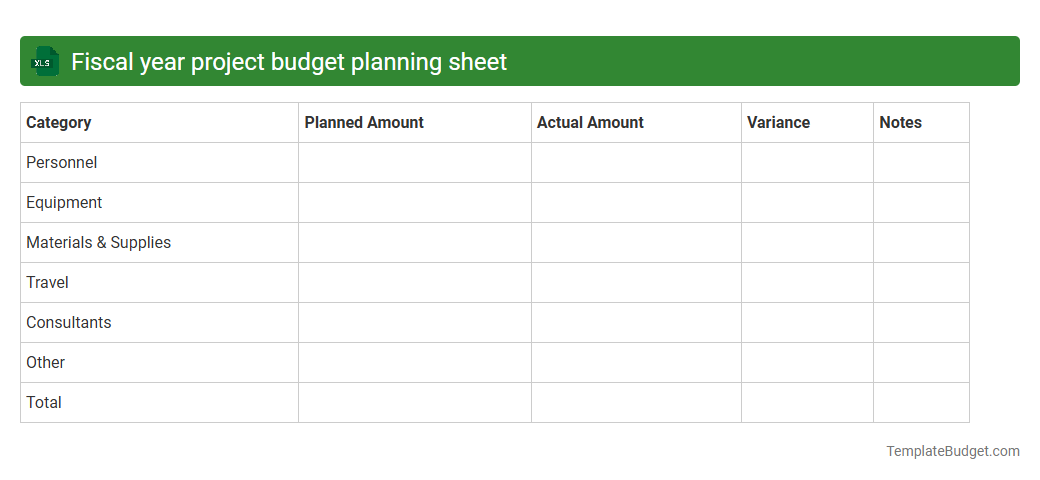Click the 'Actual Amount' column header
The image size is (1040, 480).
coord(636,123)
